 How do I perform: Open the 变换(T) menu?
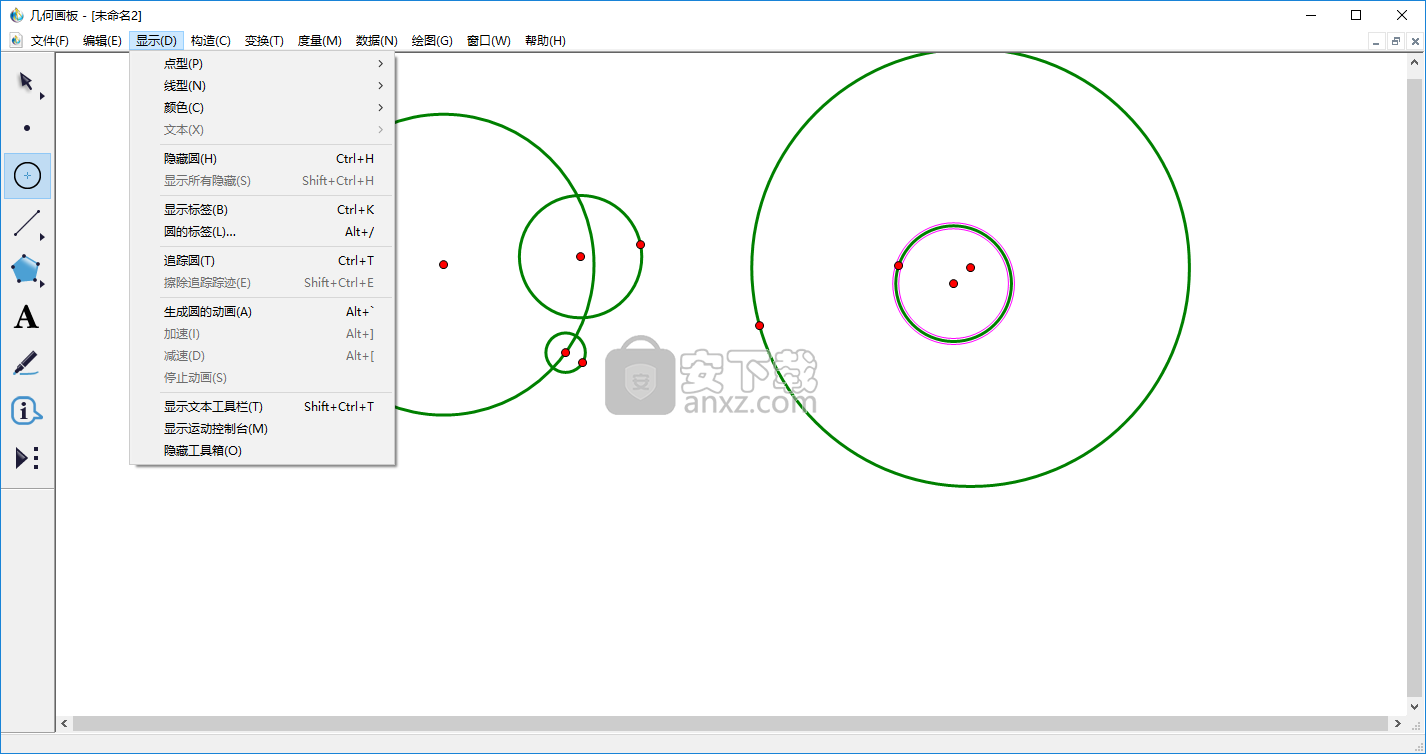click(x=264, y=41)
